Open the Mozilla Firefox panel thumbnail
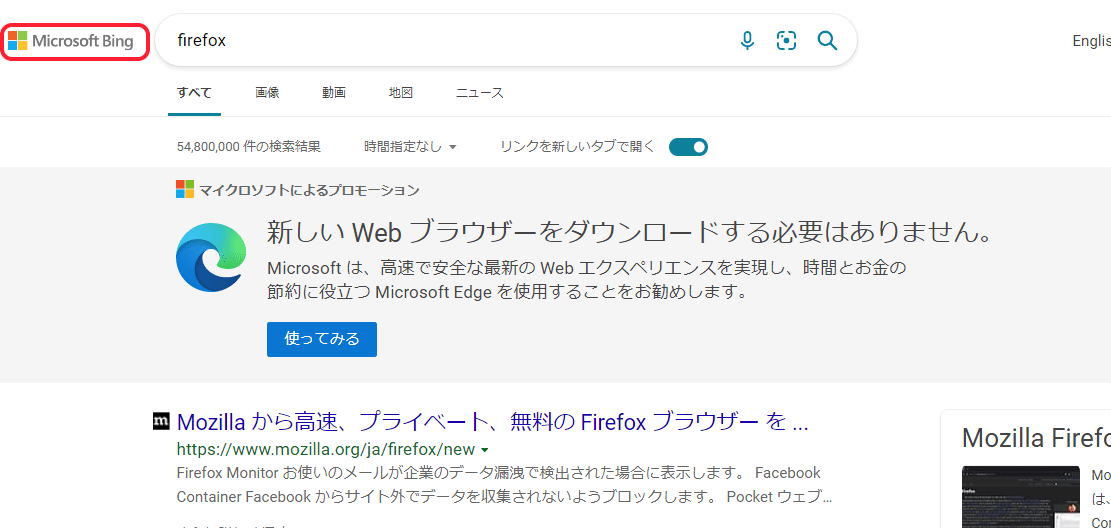Screen dimensions: 1111x528 (1020, 497)
